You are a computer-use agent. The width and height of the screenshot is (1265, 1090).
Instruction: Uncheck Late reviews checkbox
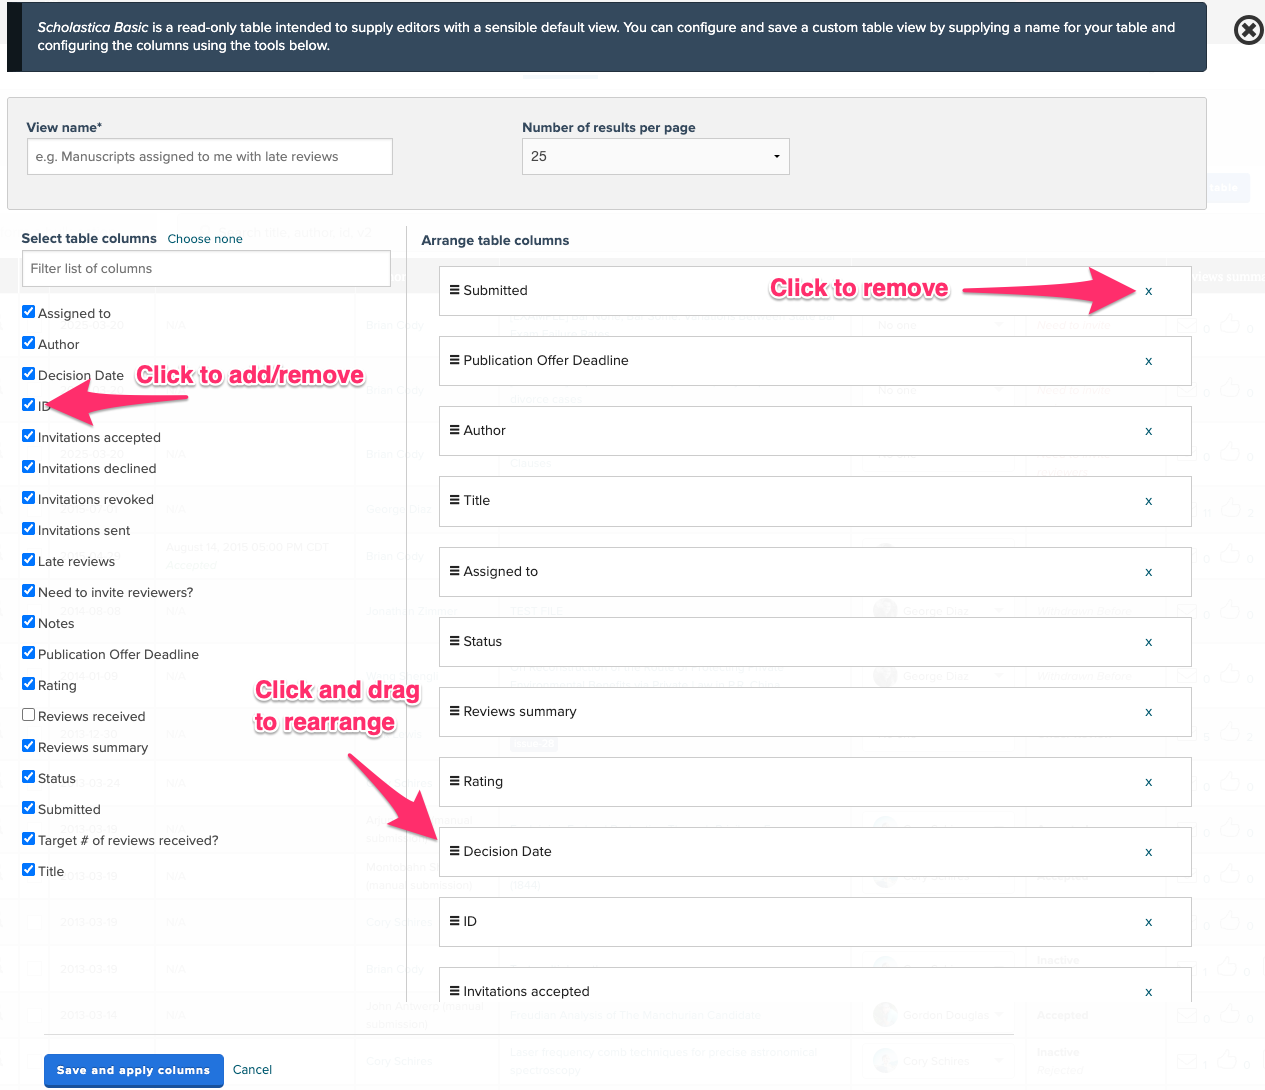[29, 560]
